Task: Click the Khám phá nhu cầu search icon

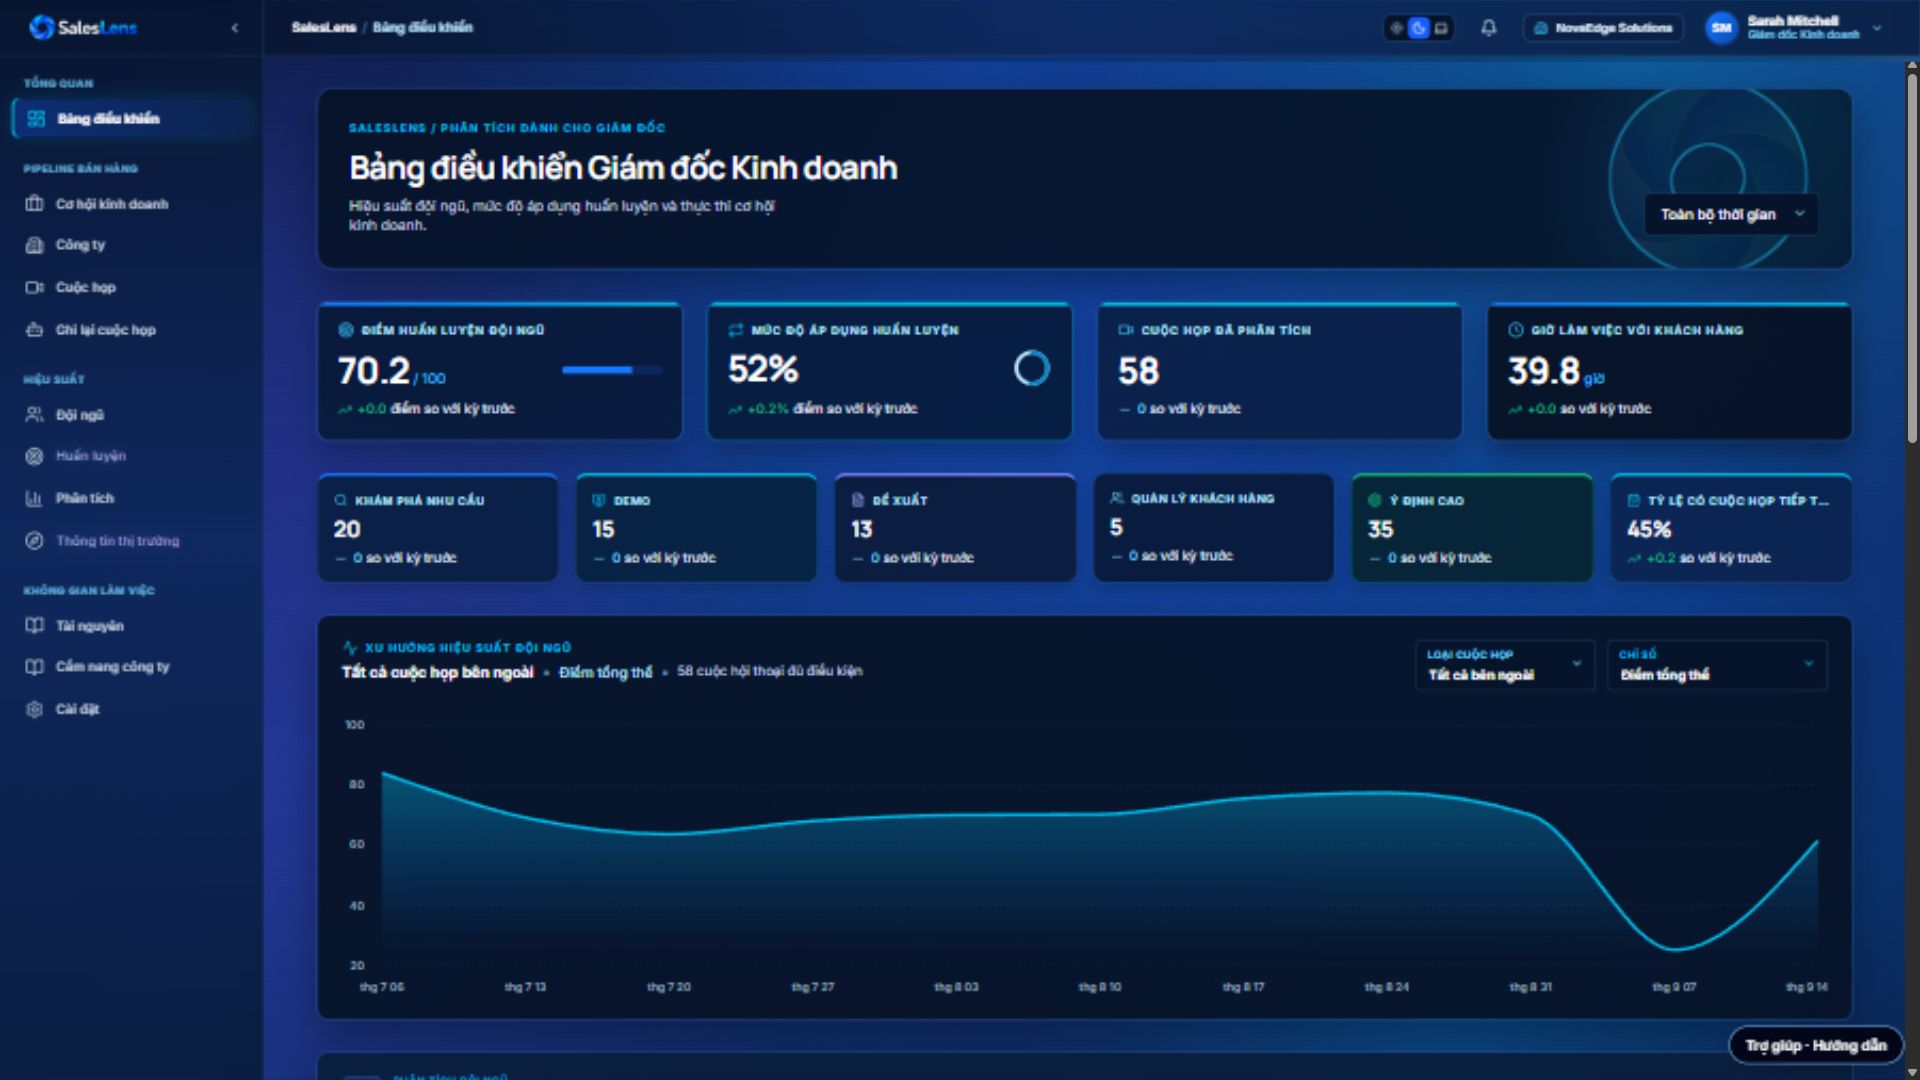Action: click(341, 500)
